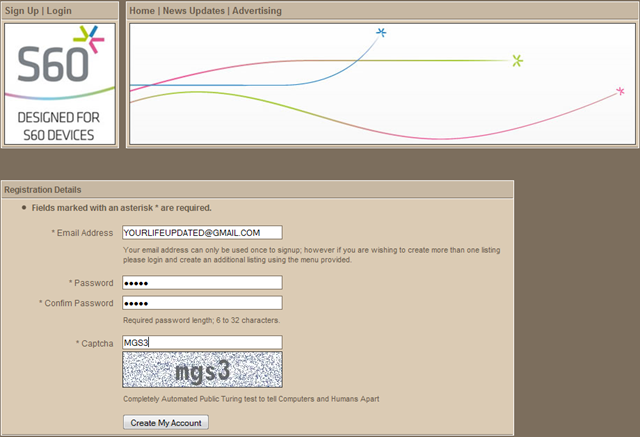The height and width of the screenshot is (437, 640).
Task: Focus the Confirm Password input field
Action: (202, 303)
